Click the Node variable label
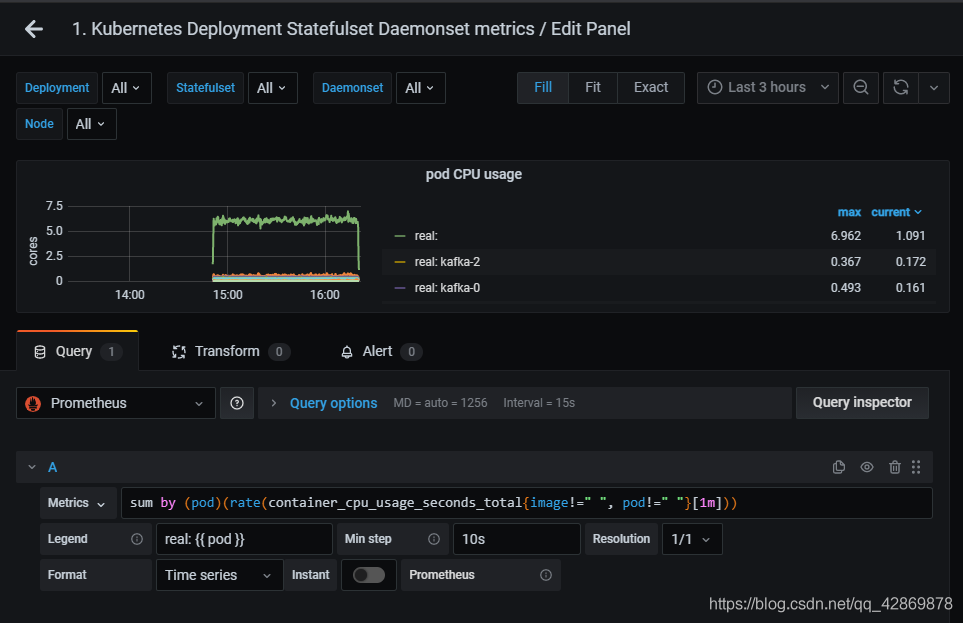963x623 pixels. click(x=39, y=124)
